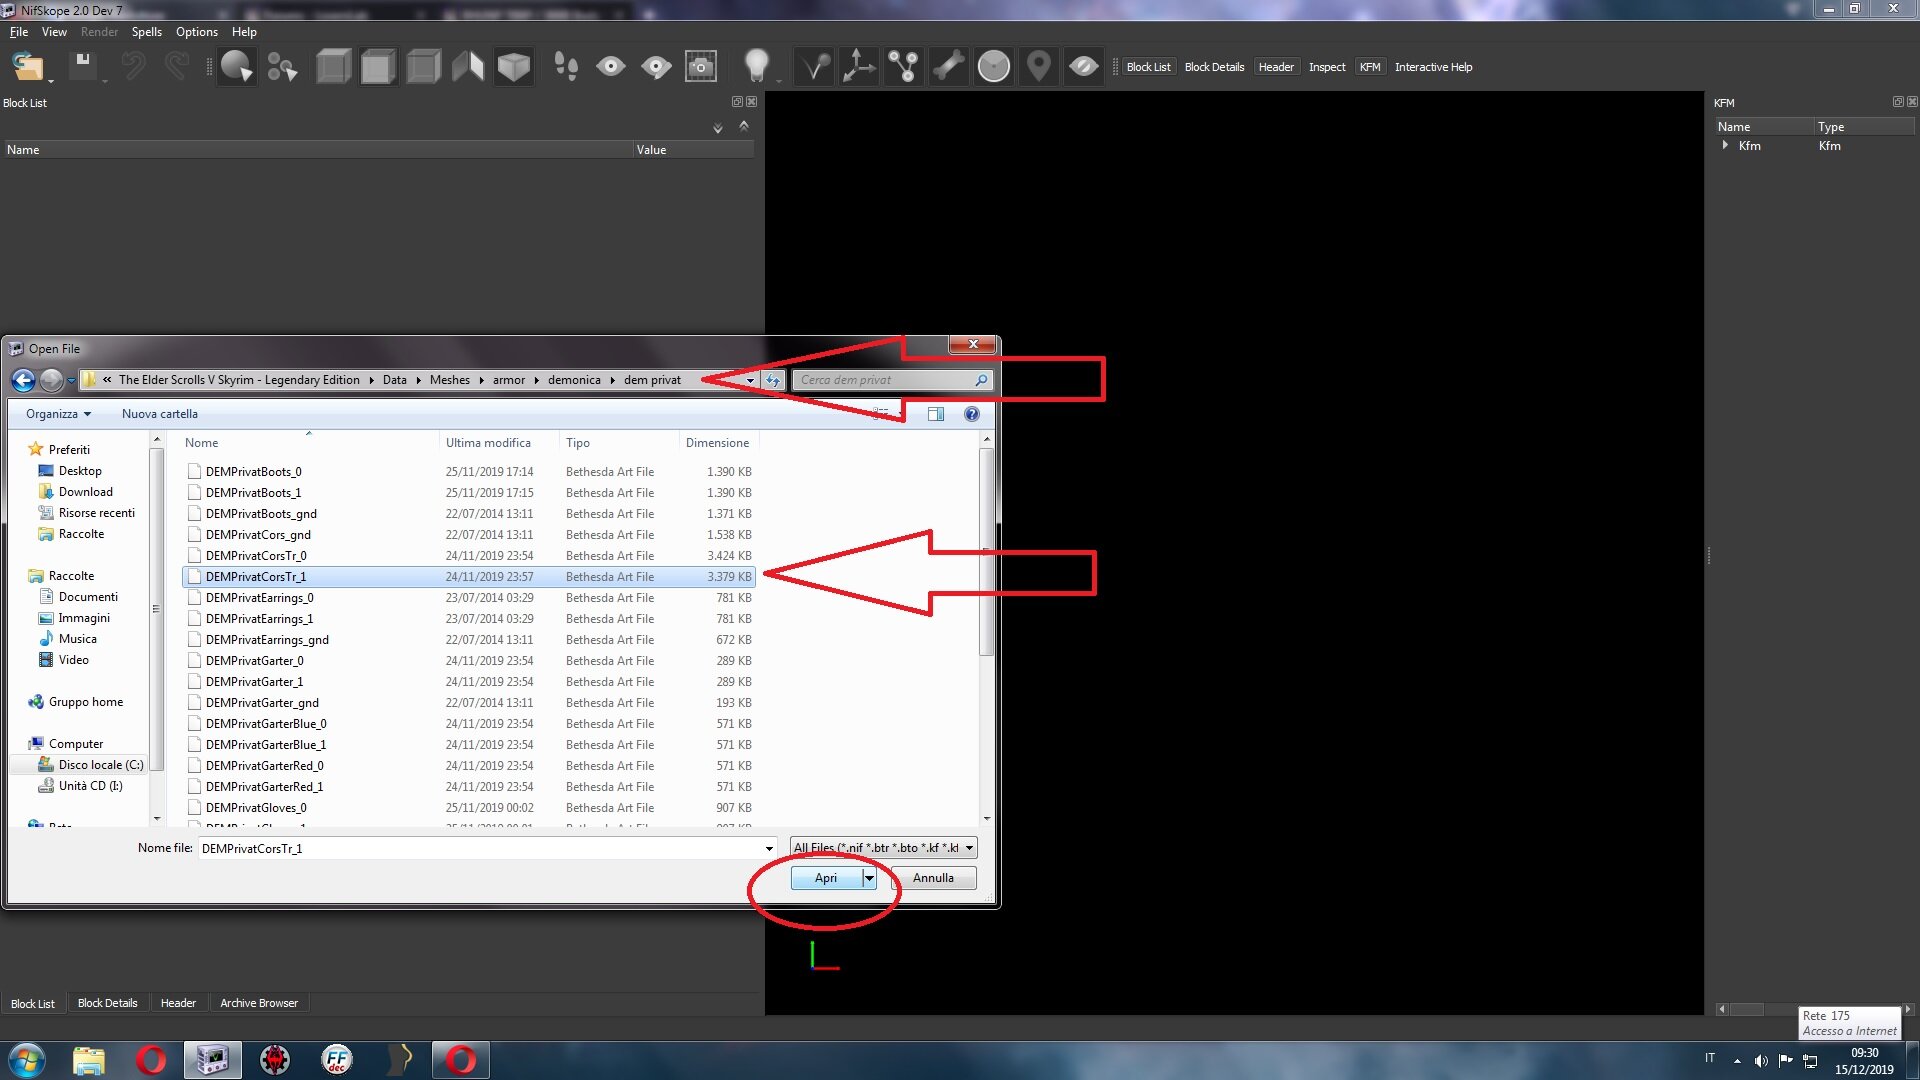This screenshot has width=1920, height=1080.
Task: Toggle the Block List toolbar button
Action: click(1148, 67)
